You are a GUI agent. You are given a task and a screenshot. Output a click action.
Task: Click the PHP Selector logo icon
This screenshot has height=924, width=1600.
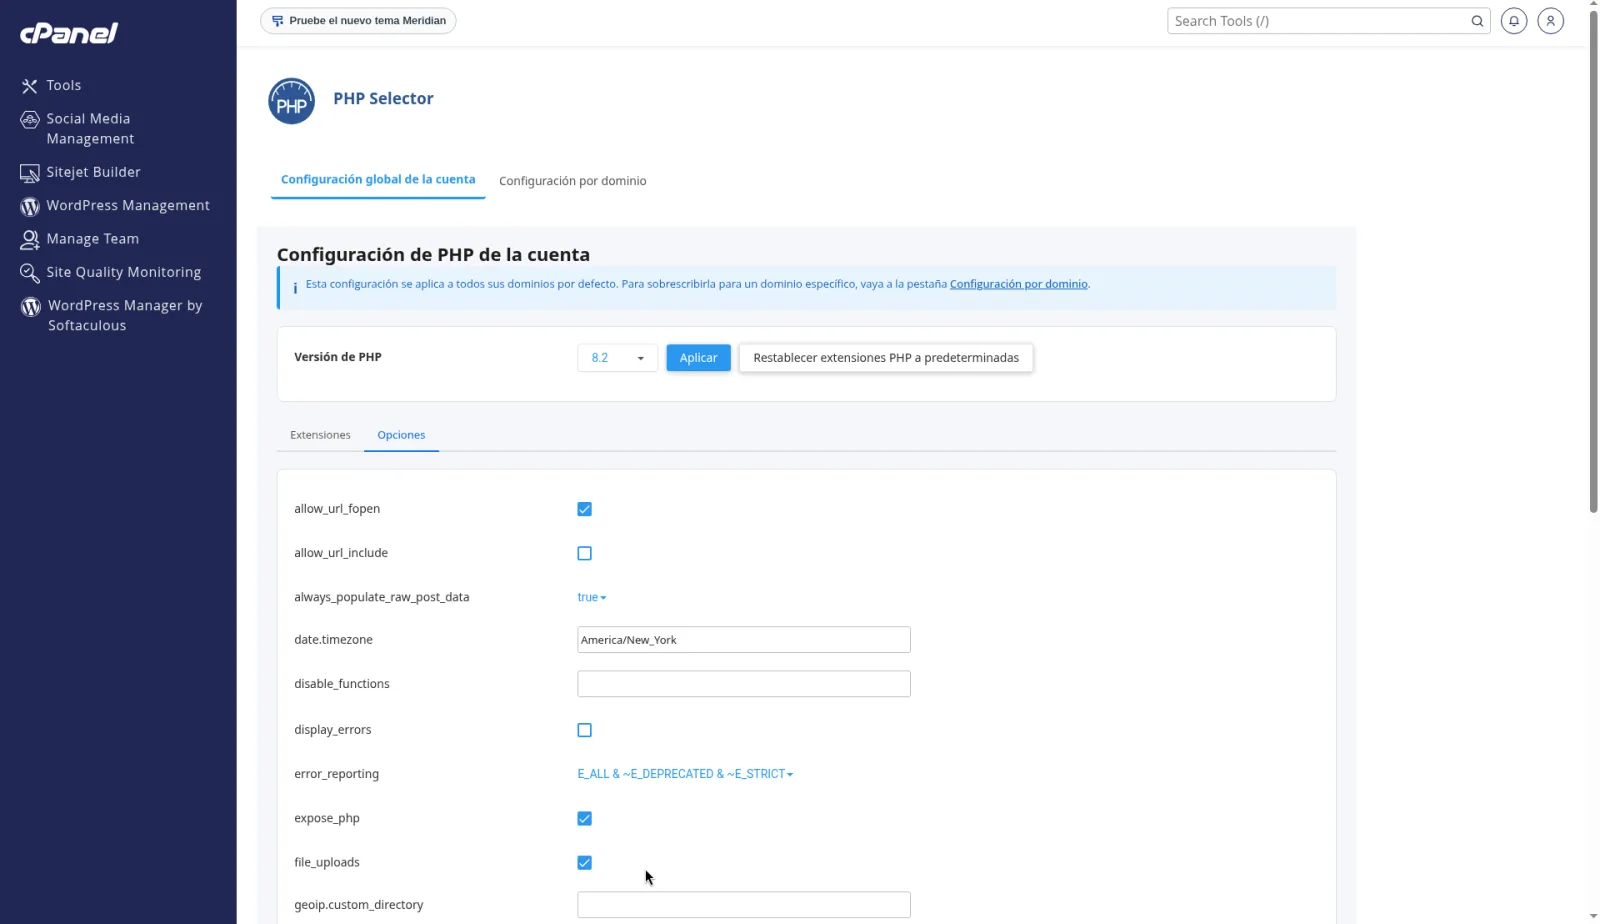291,101
